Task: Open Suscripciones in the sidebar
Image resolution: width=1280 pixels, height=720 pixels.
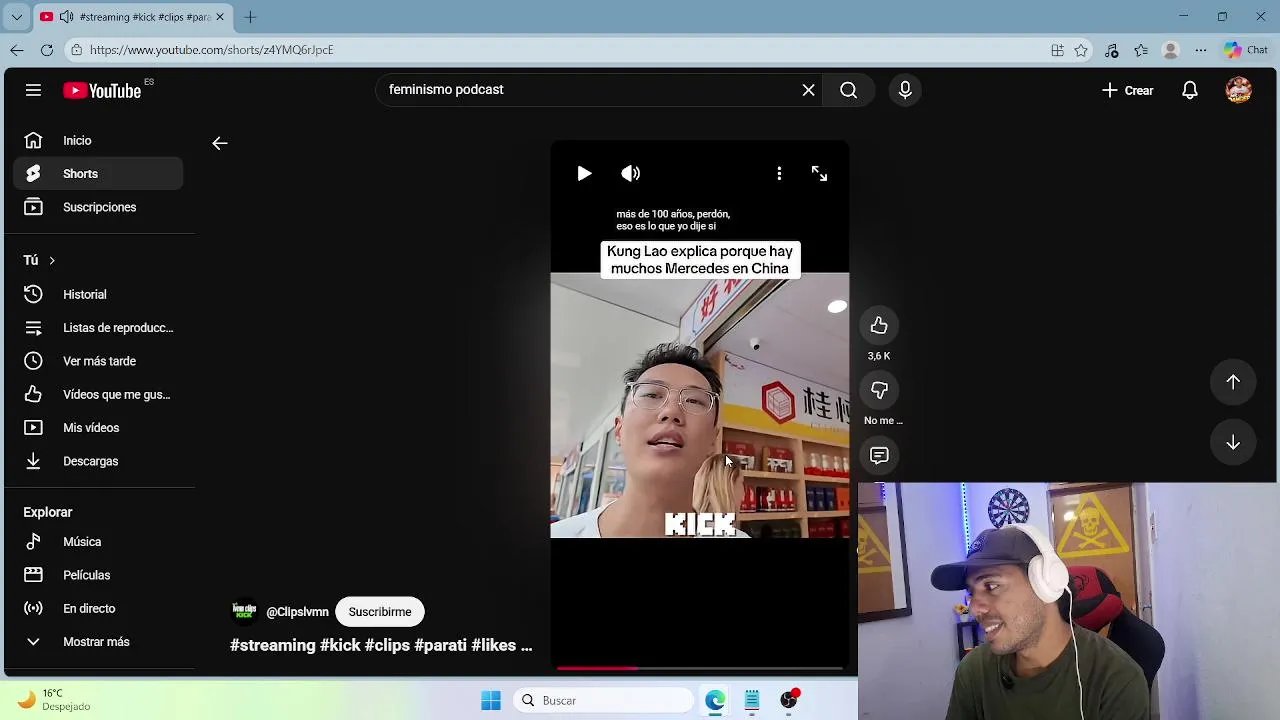Action: 98,207
